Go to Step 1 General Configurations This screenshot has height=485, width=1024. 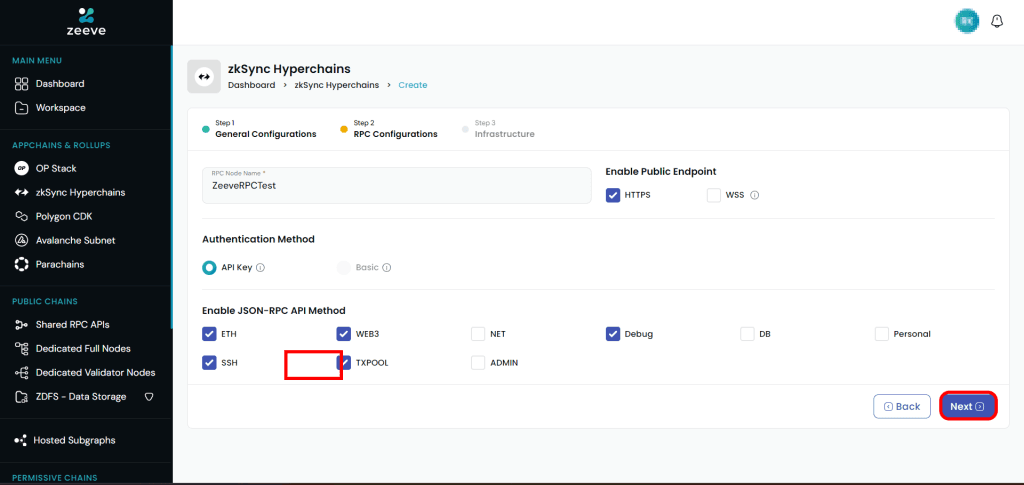coord(260,129)
